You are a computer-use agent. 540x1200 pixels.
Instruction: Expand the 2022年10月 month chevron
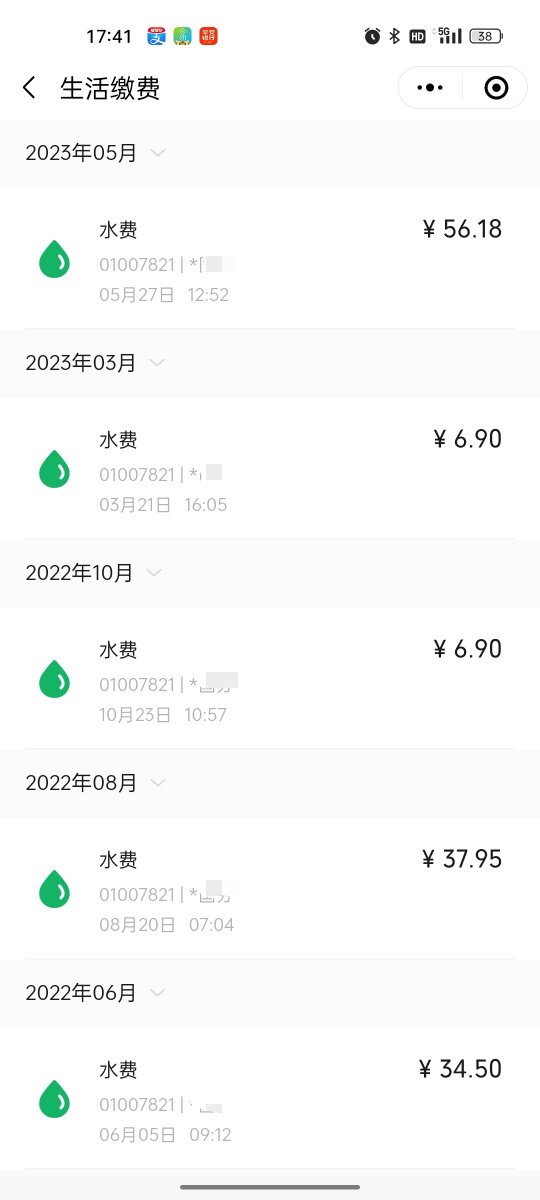153,573
